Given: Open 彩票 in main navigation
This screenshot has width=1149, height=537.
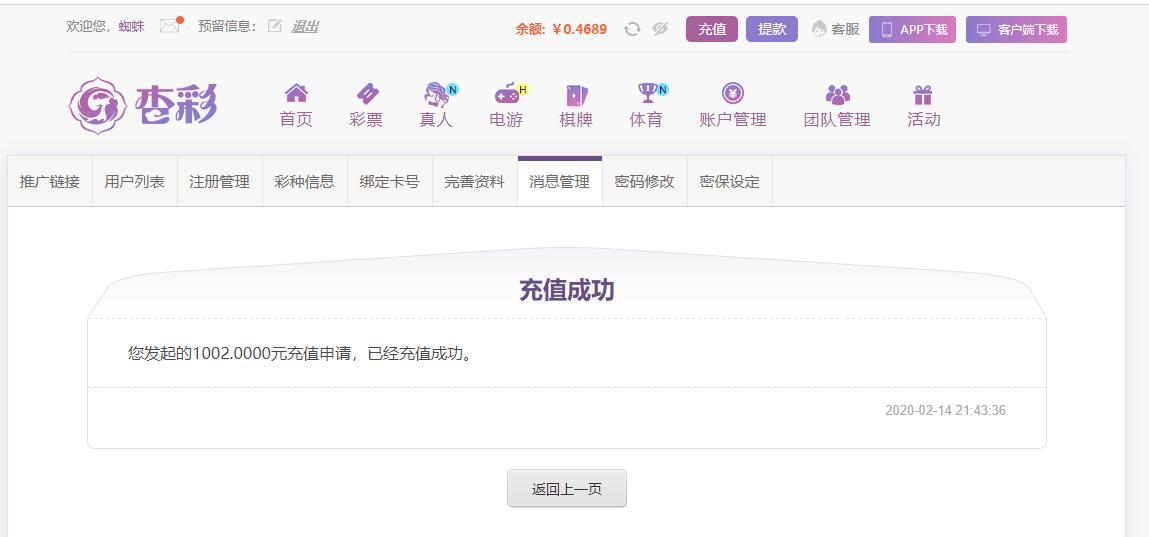Looking at the screenshot, I should click(x=366, y=119).
